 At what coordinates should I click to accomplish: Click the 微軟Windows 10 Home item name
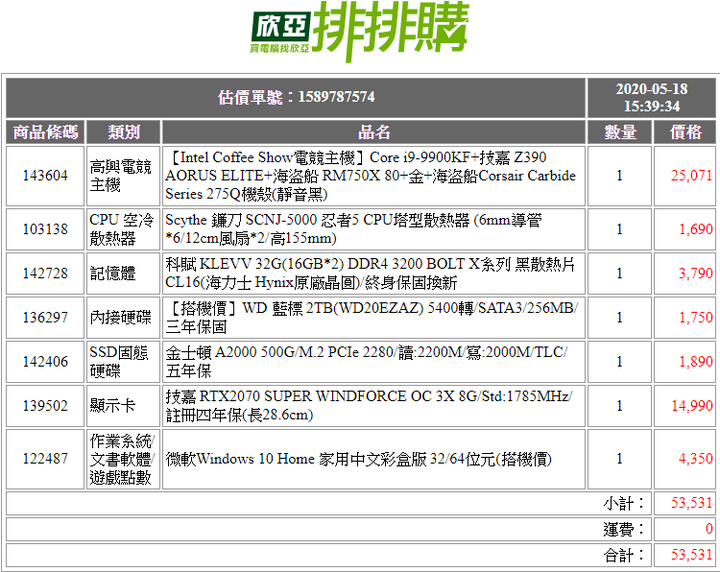point(359,459)
